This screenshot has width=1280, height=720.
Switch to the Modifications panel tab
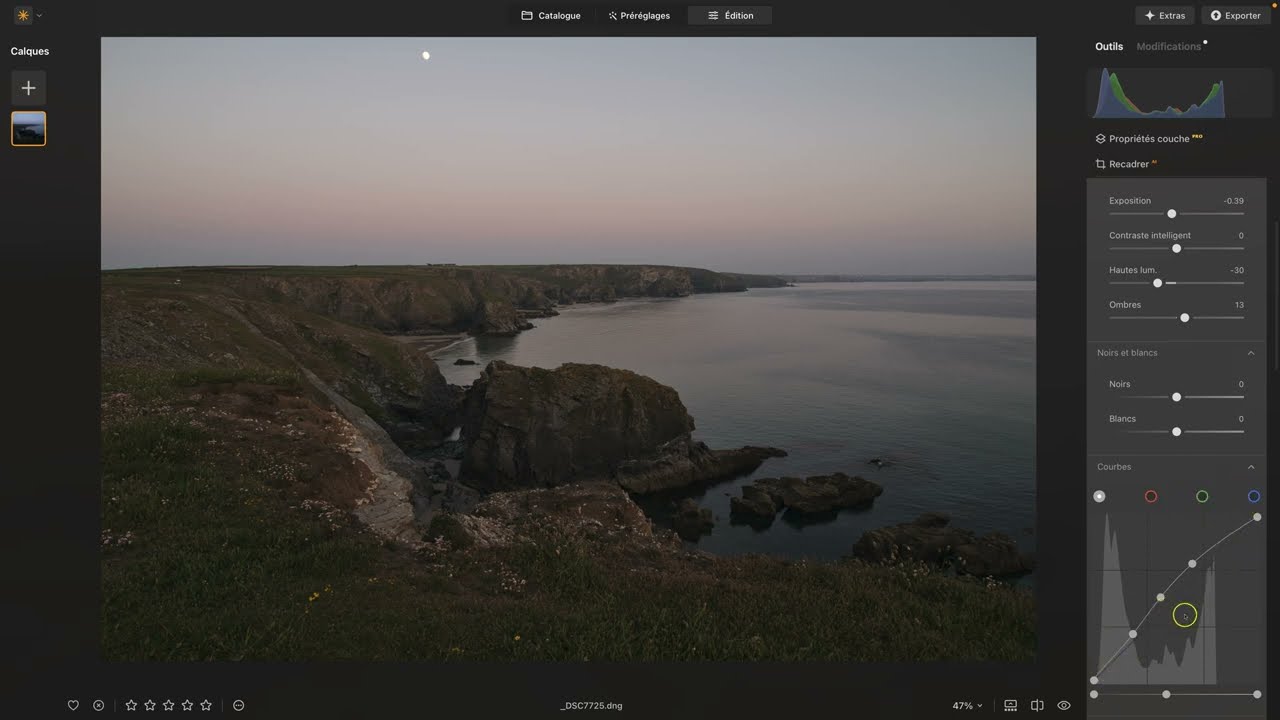point(1168,46)
